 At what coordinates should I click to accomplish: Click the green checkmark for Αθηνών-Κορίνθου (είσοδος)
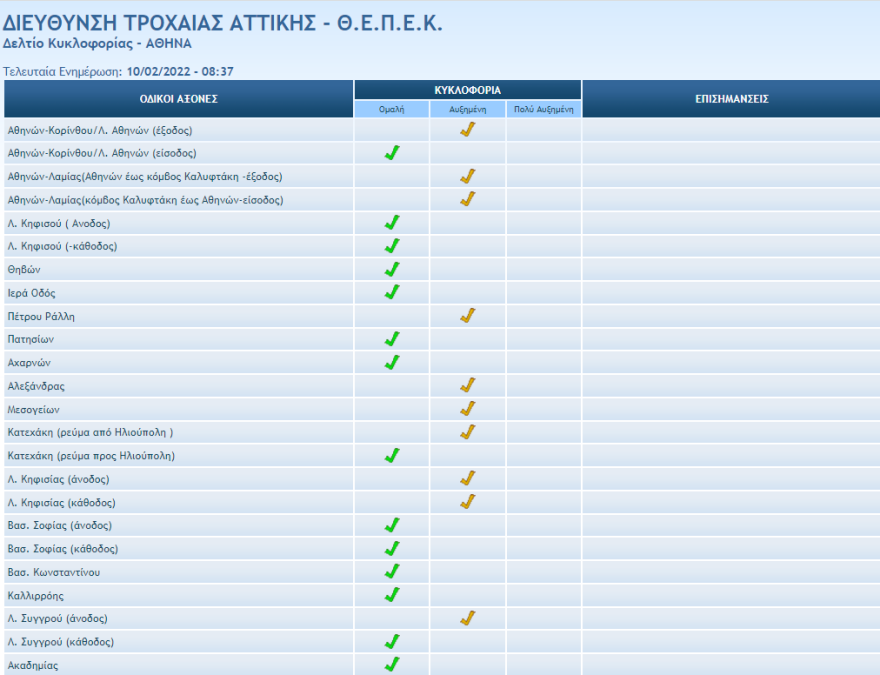tap(392, 153)
